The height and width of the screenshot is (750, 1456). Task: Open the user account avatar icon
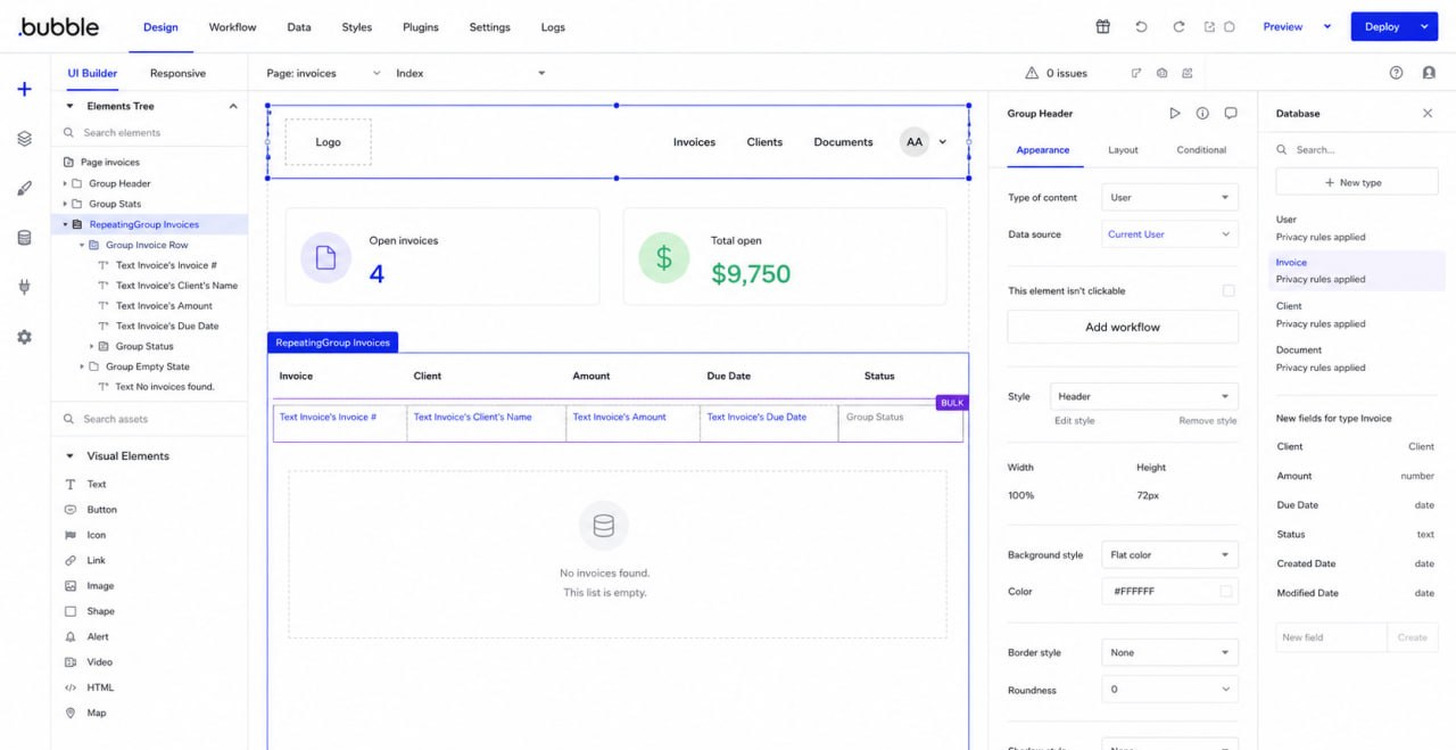point(1429,73)
